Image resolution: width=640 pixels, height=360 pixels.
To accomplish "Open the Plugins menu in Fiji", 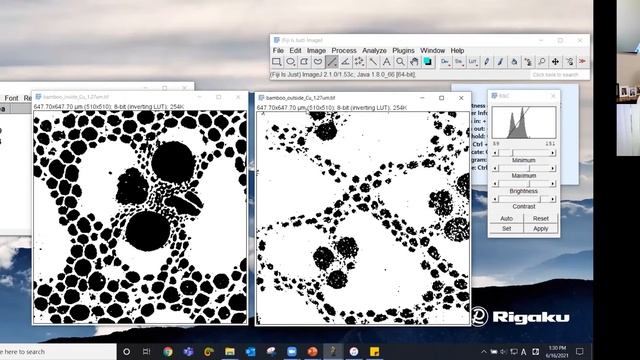I will (403, 51).
